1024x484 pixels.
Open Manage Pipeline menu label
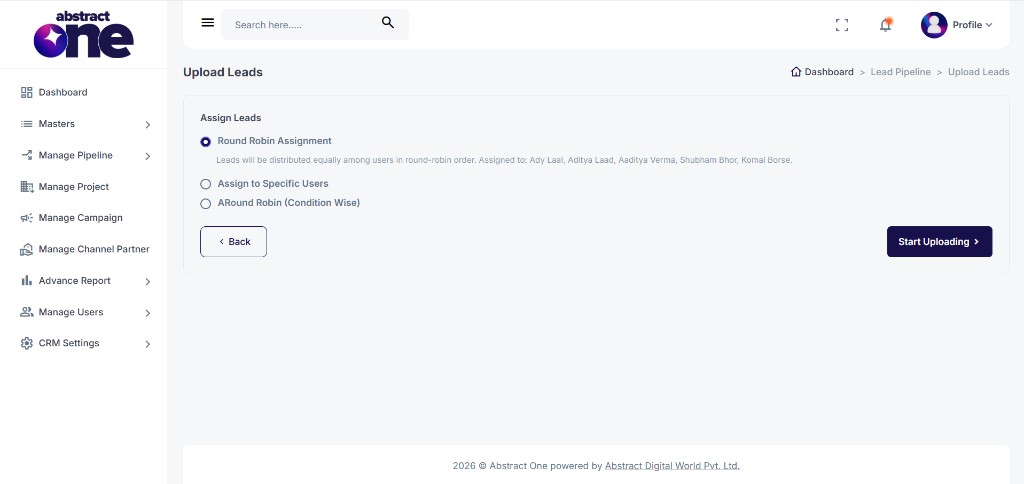pos(75,155)
